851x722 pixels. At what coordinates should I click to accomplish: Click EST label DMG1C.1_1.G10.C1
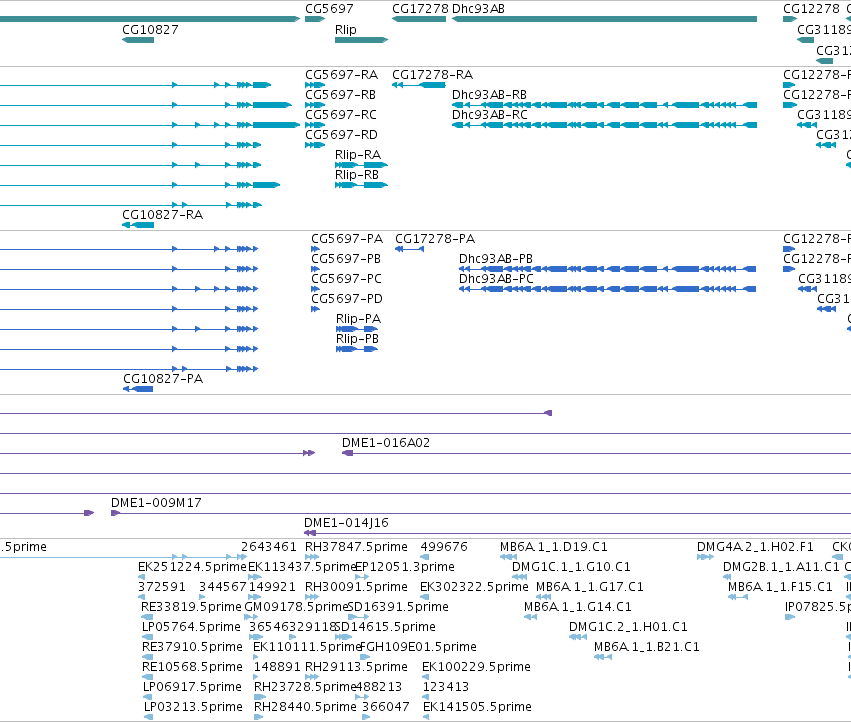point(571,567)
